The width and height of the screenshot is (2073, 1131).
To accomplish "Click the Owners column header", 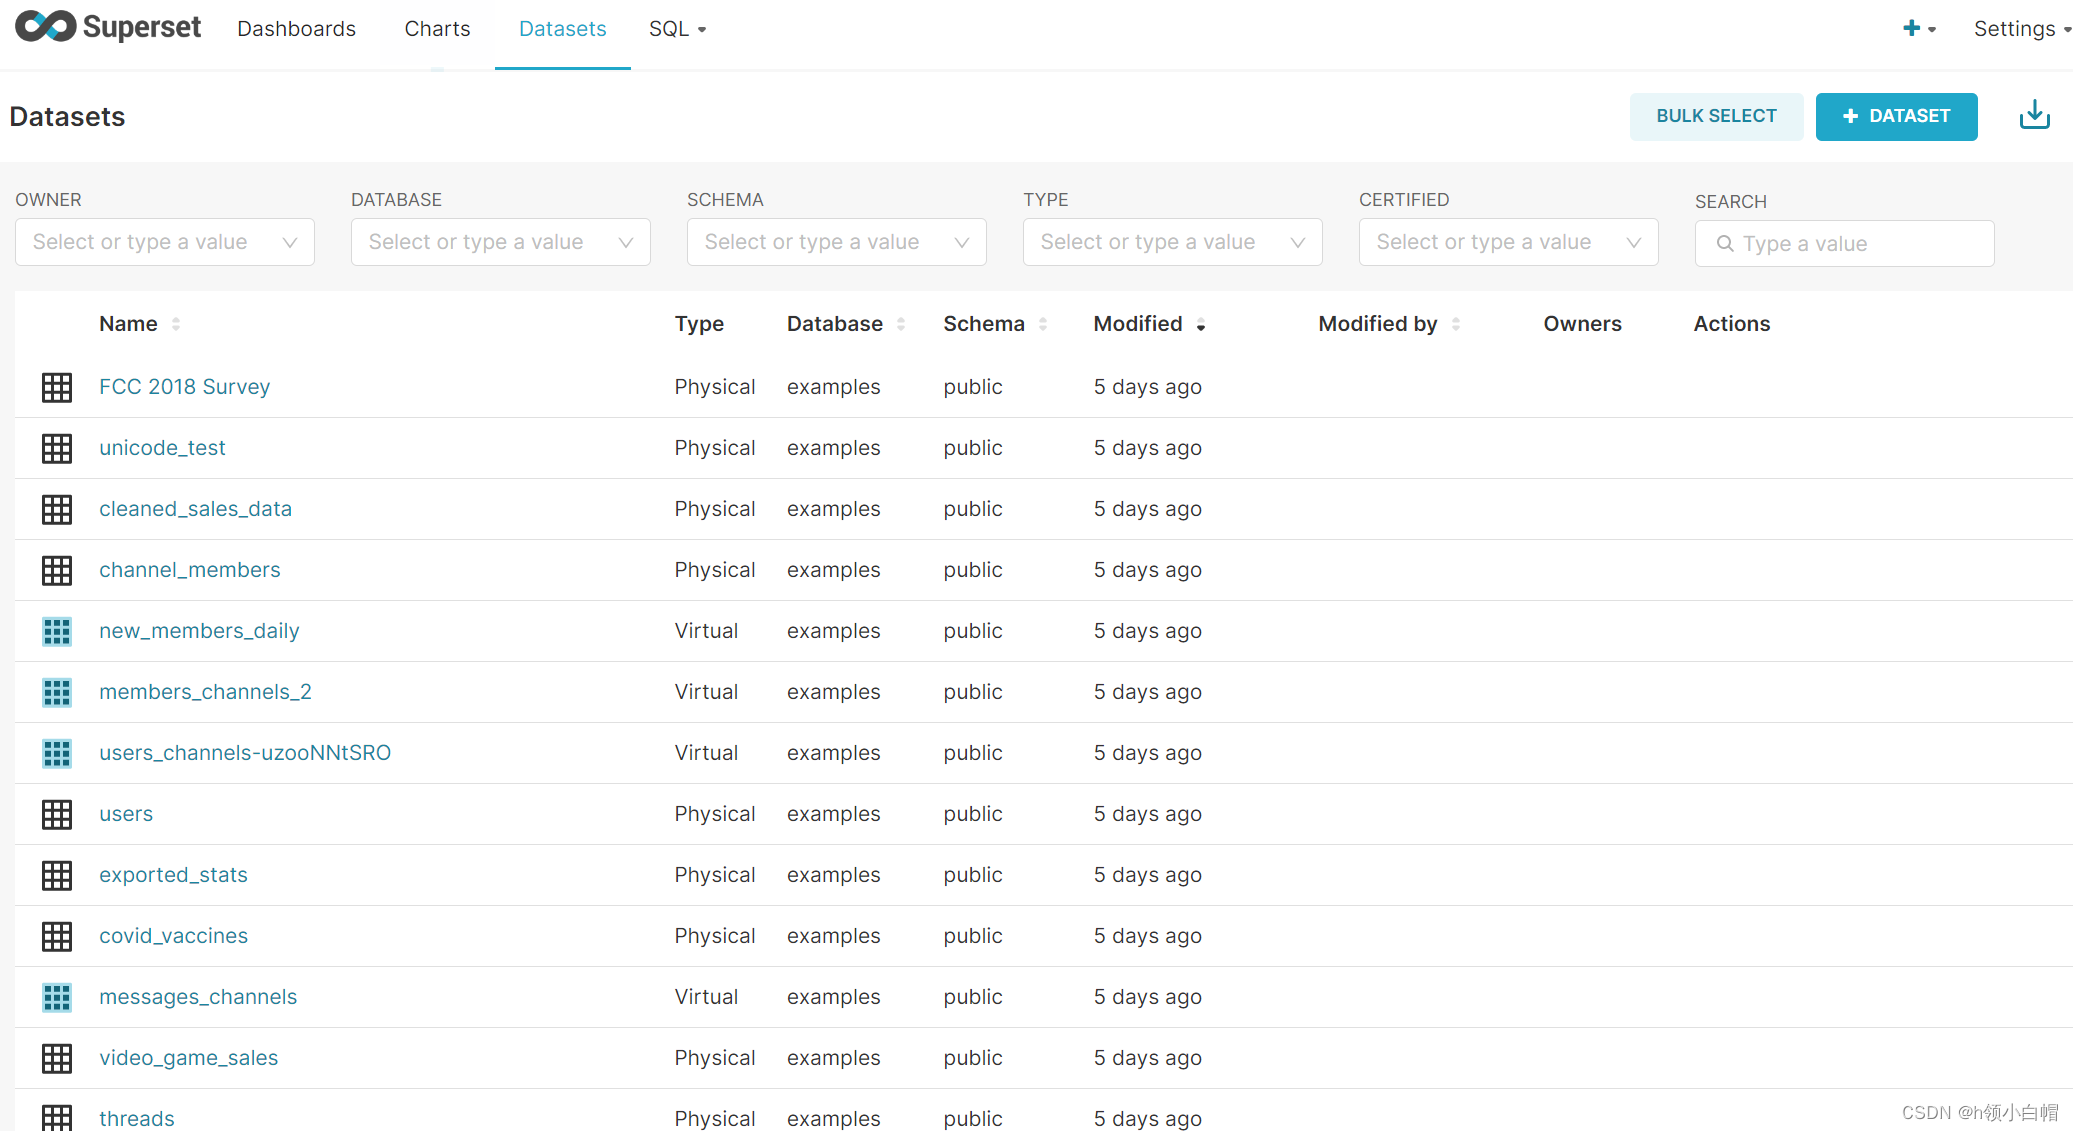I will 1582,324.
